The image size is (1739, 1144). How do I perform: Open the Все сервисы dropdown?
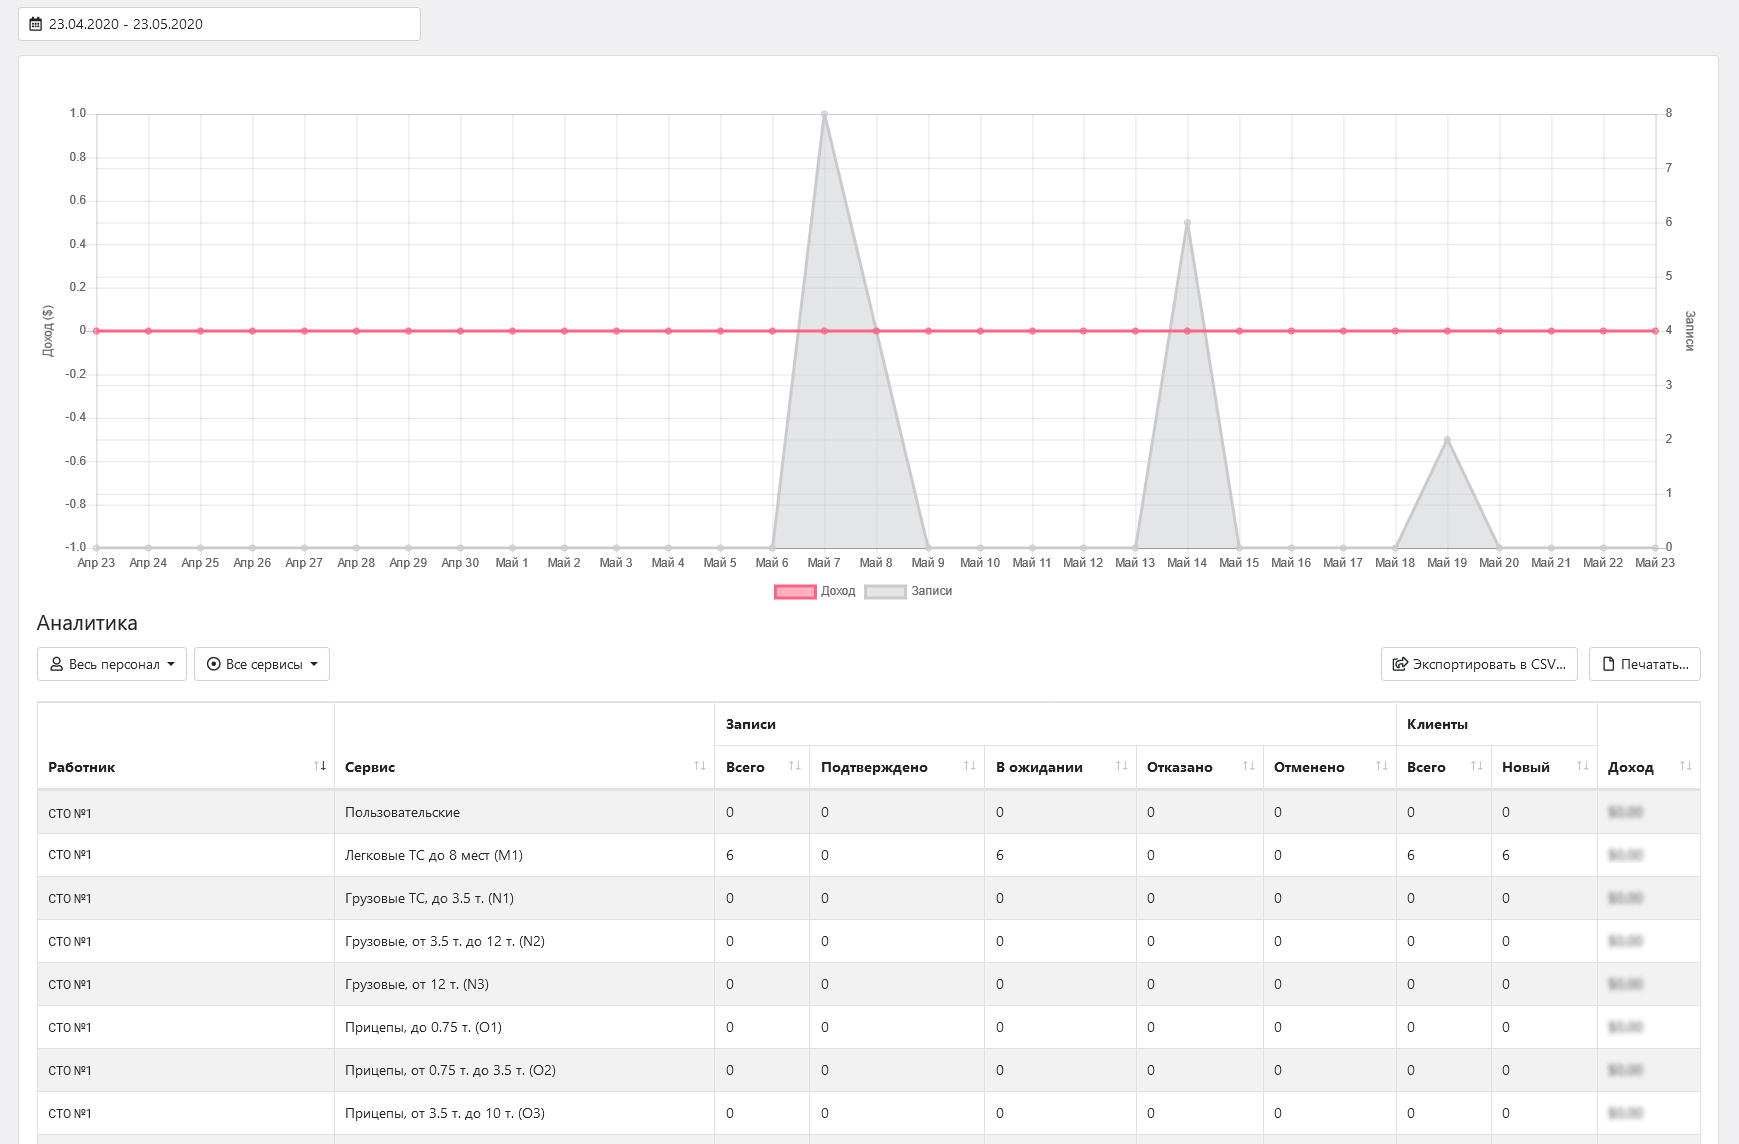tap(262, 664)
